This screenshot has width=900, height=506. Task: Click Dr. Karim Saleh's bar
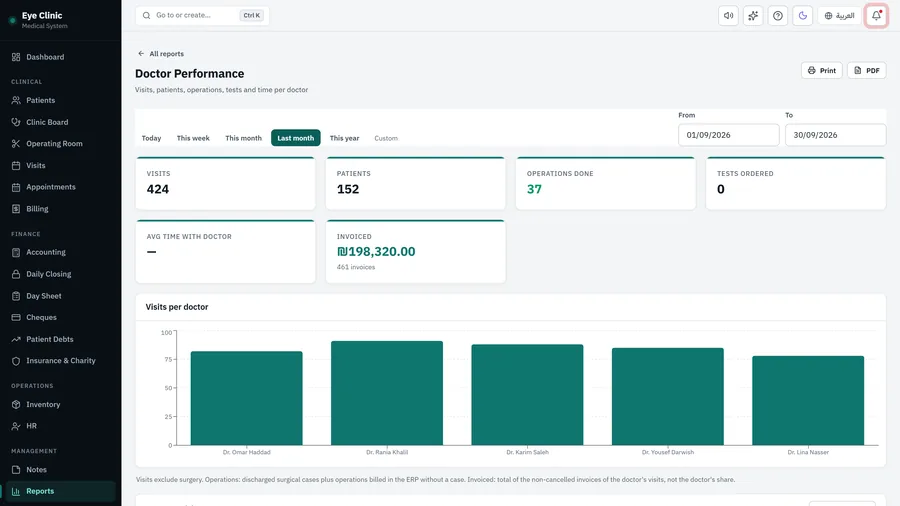[527, 395]
